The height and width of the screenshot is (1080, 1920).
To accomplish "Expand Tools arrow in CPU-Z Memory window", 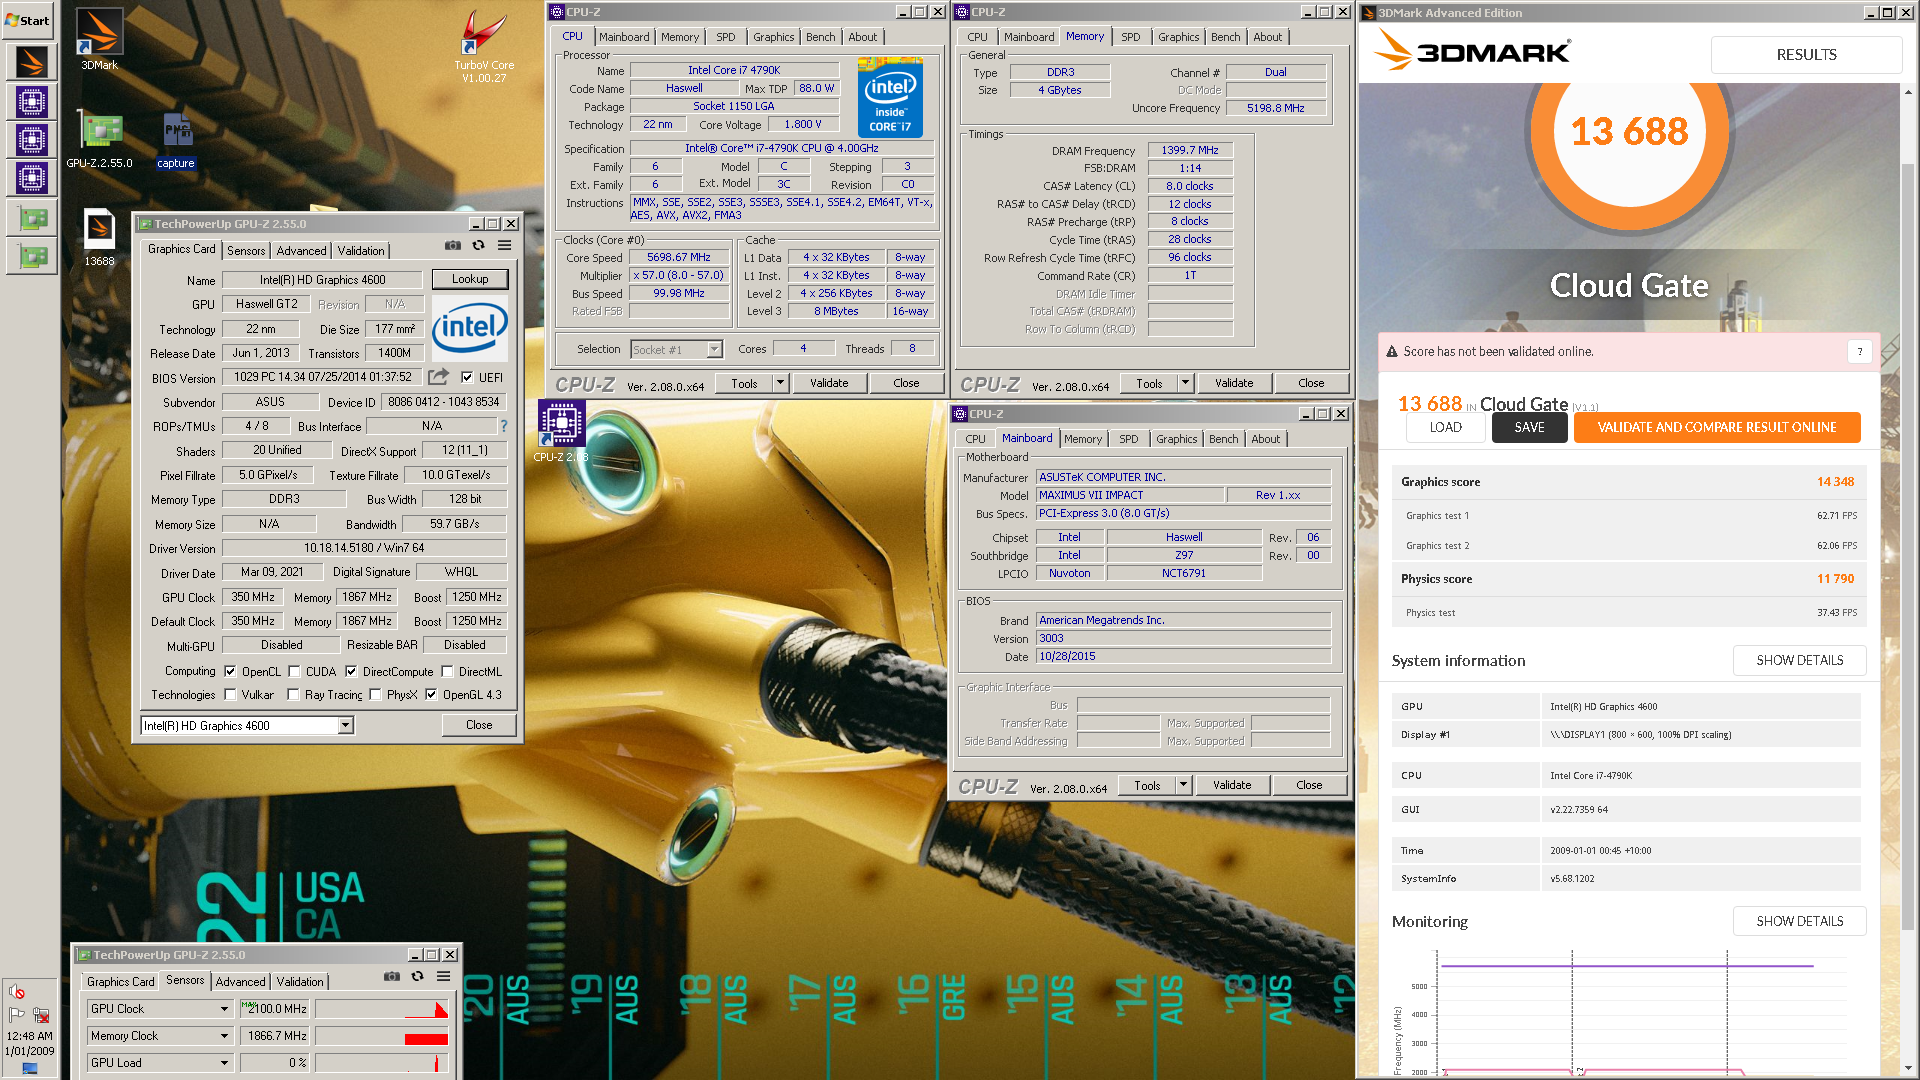I will [1185, 383].
